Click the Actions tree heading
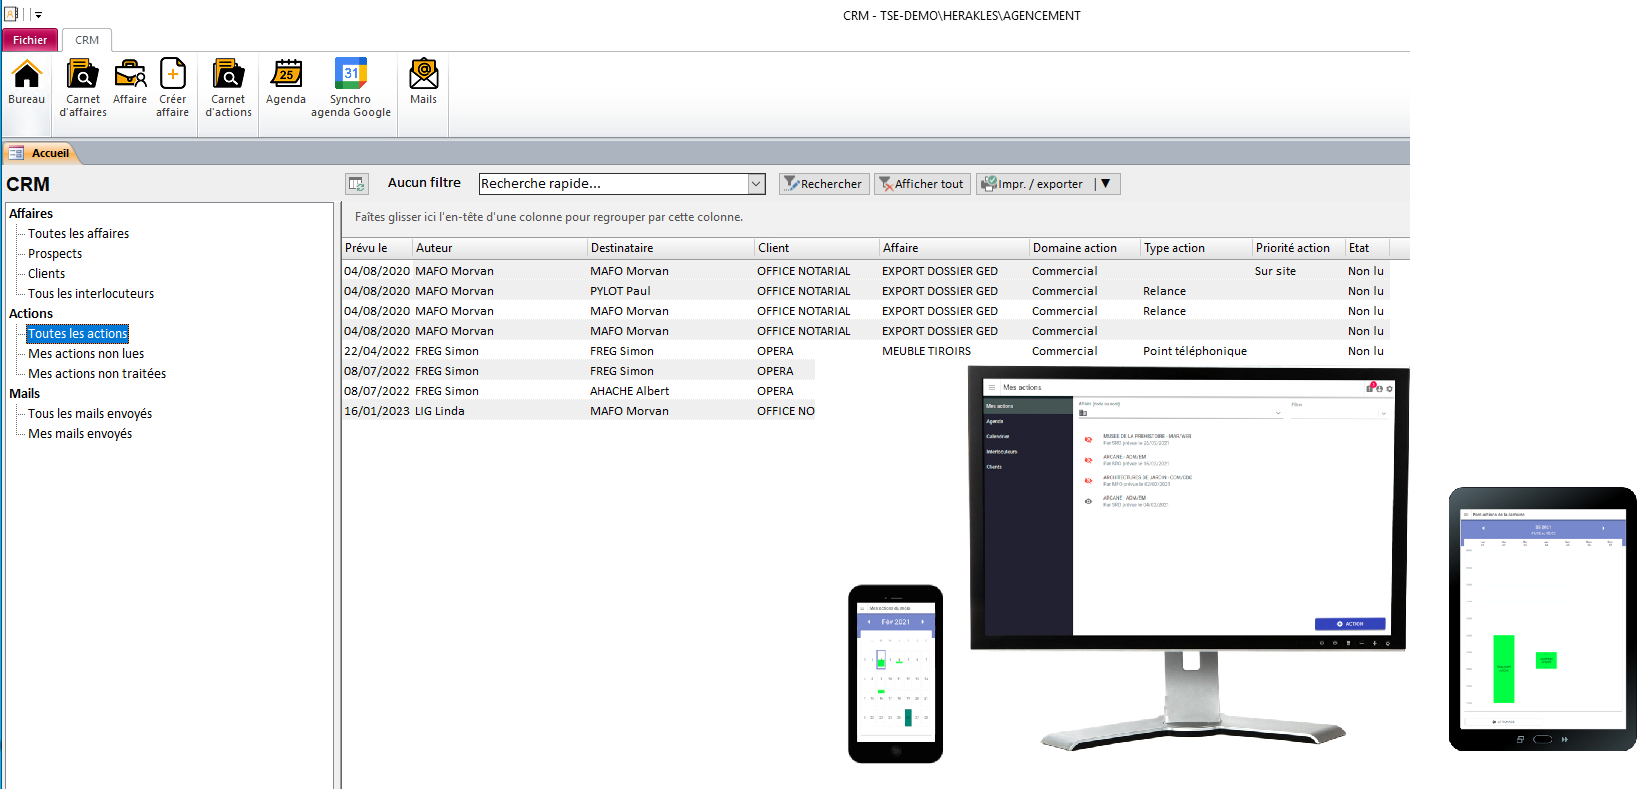 (x=31, y=313)
